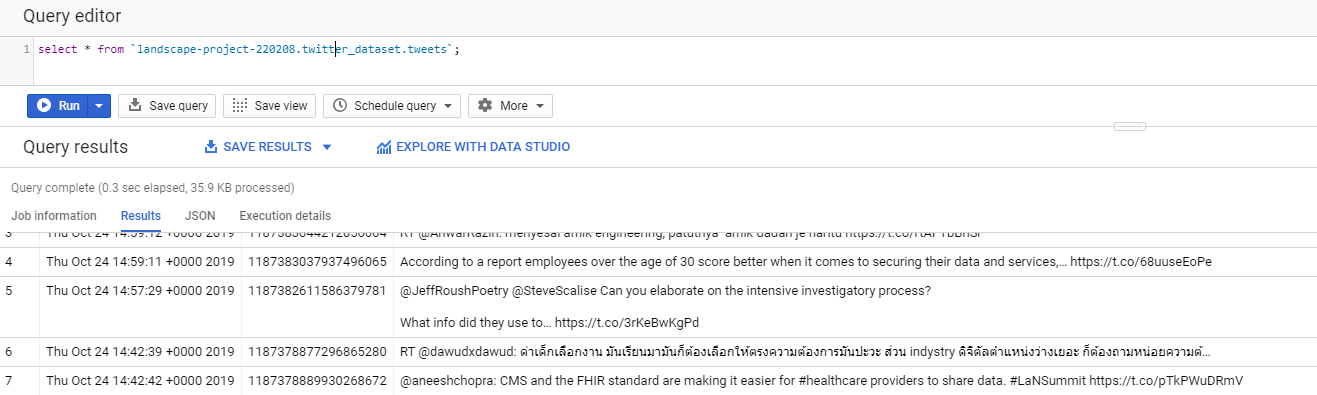The image size is (1317, 395).
Task: Switch to the Job information tab
Action: click(54, 216)
